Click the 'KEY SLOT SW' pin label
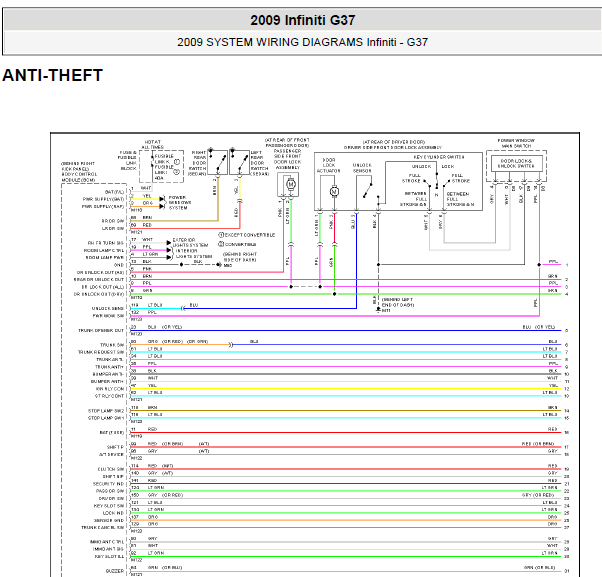The height and width of the screenshot is (577, 602). [x=109, y=506]
